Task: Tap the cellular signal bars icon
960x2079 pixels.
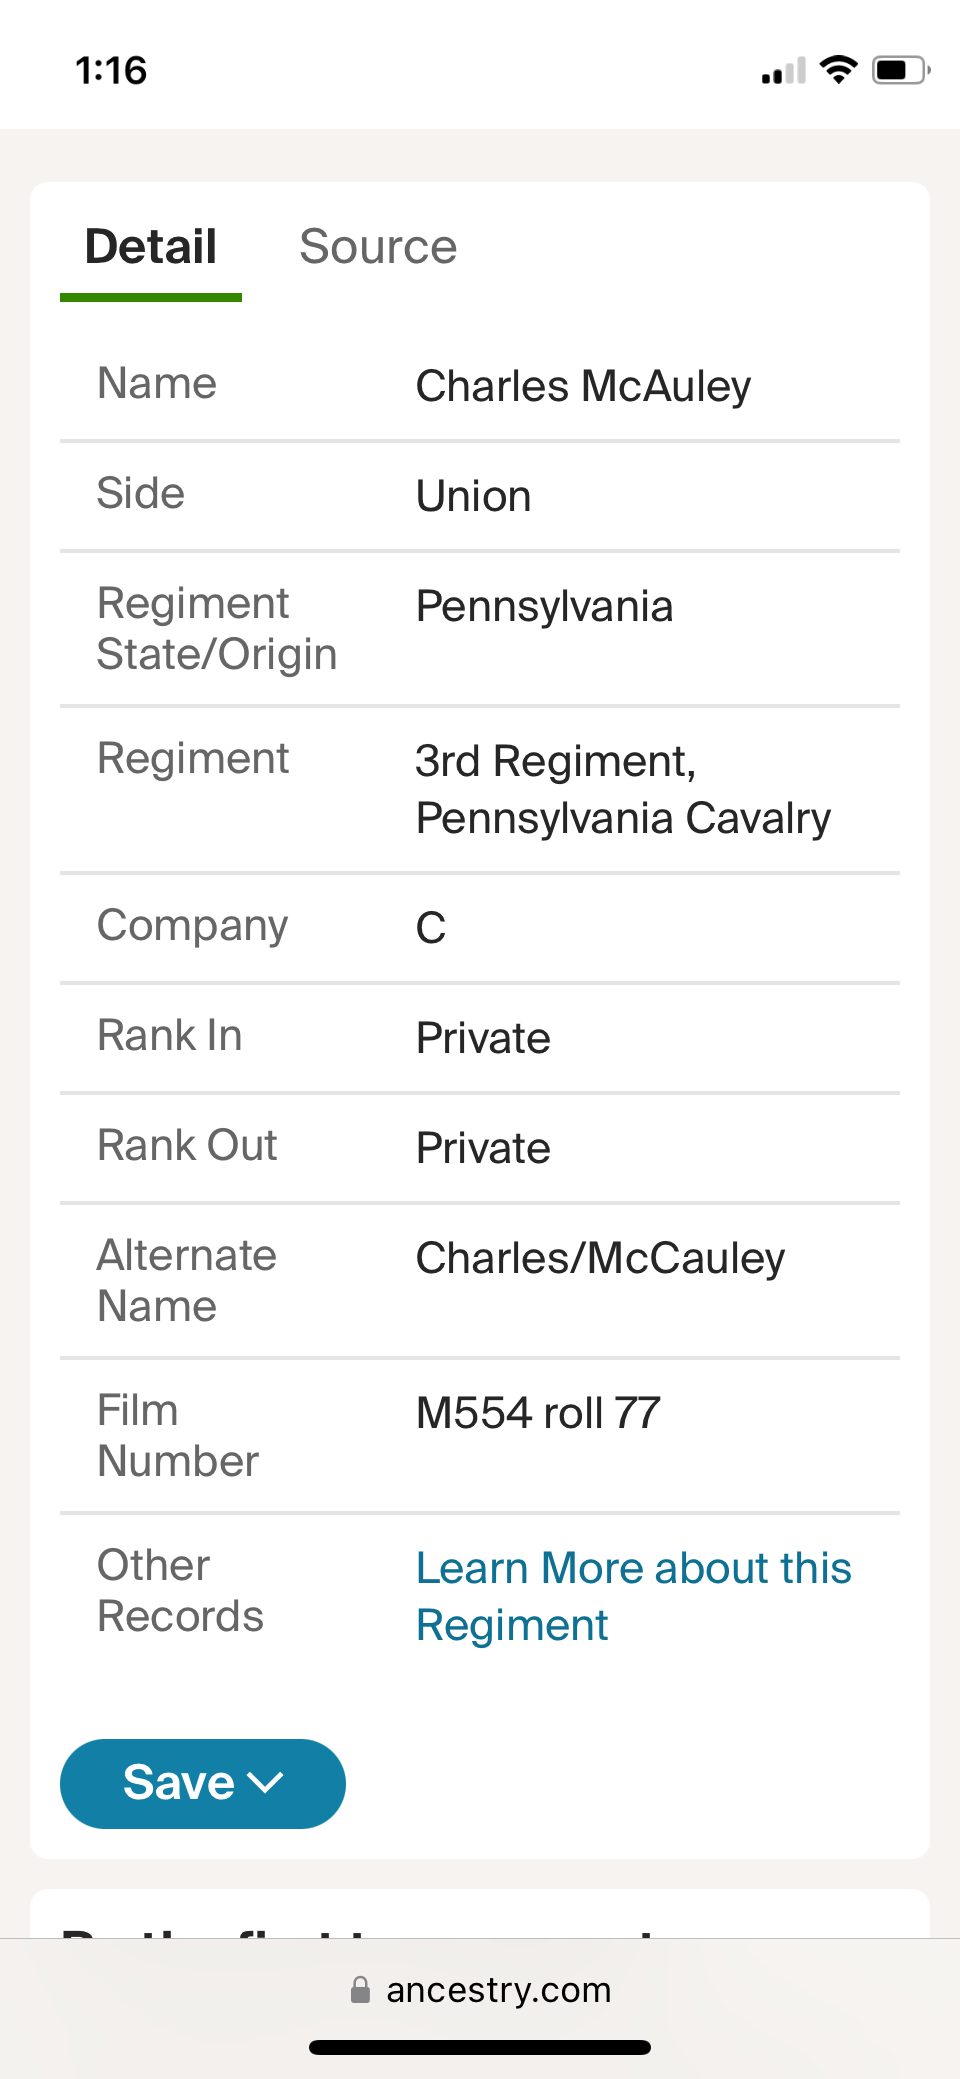Action: (783, 72)
